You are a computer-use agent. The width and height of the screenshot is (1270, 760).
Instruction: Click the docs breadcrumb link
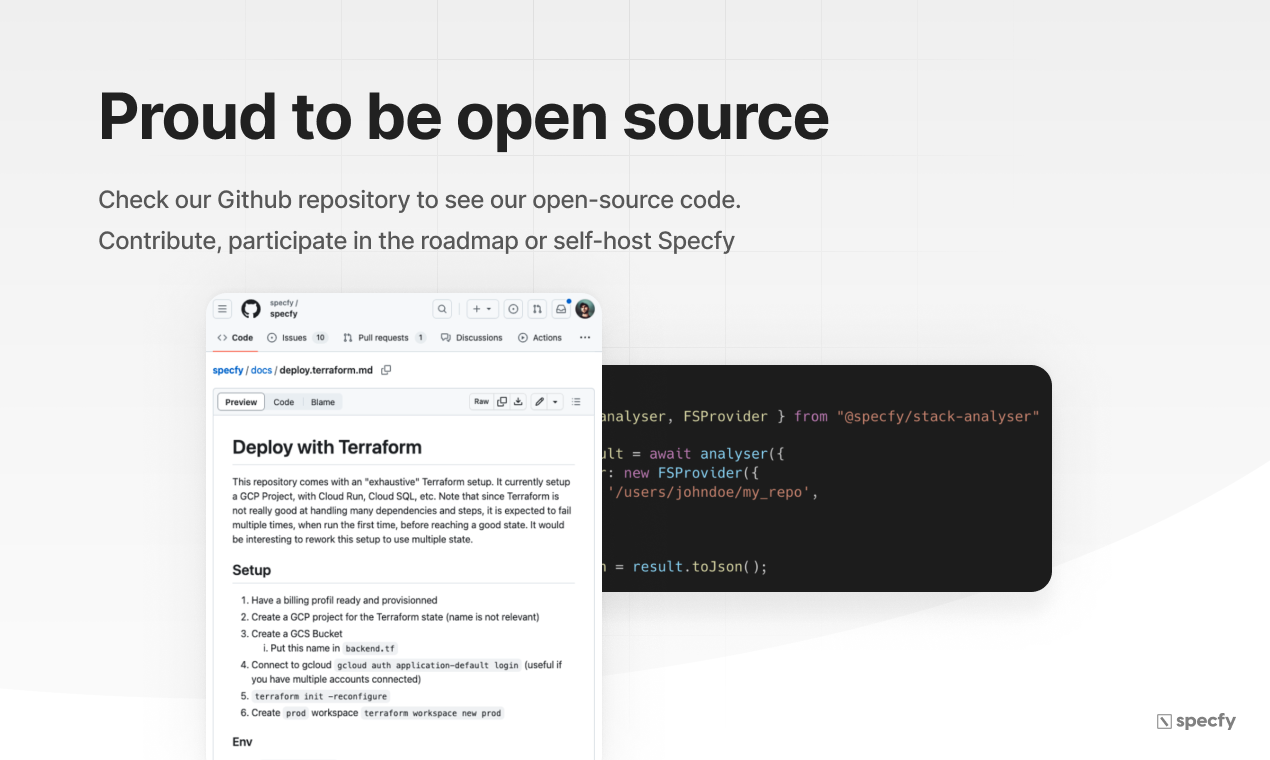point(261,370)
